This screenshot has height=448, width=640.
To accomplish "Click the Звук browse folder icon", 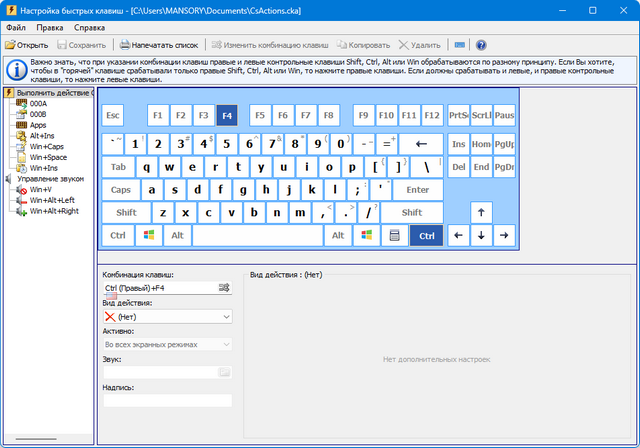I will (x=224, y=372).
